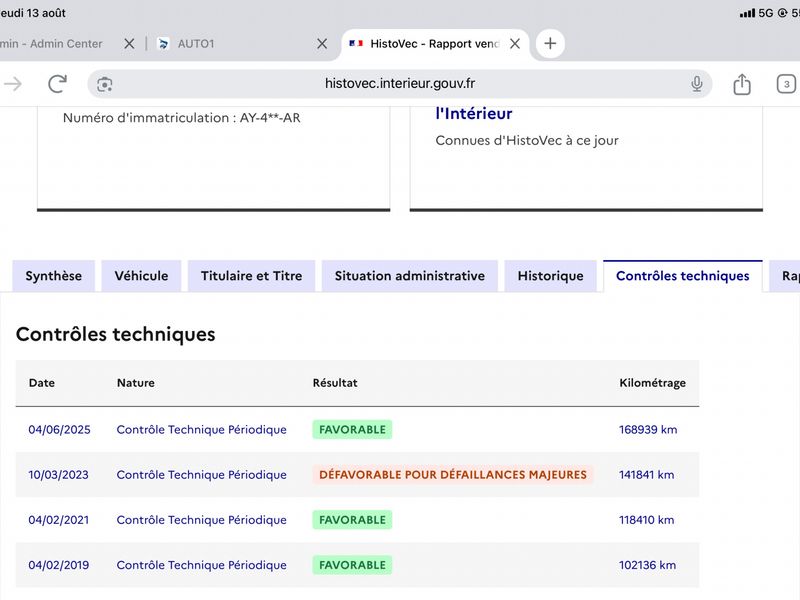
Task: Go to Situation administrative tab
Action: [410, 276]
